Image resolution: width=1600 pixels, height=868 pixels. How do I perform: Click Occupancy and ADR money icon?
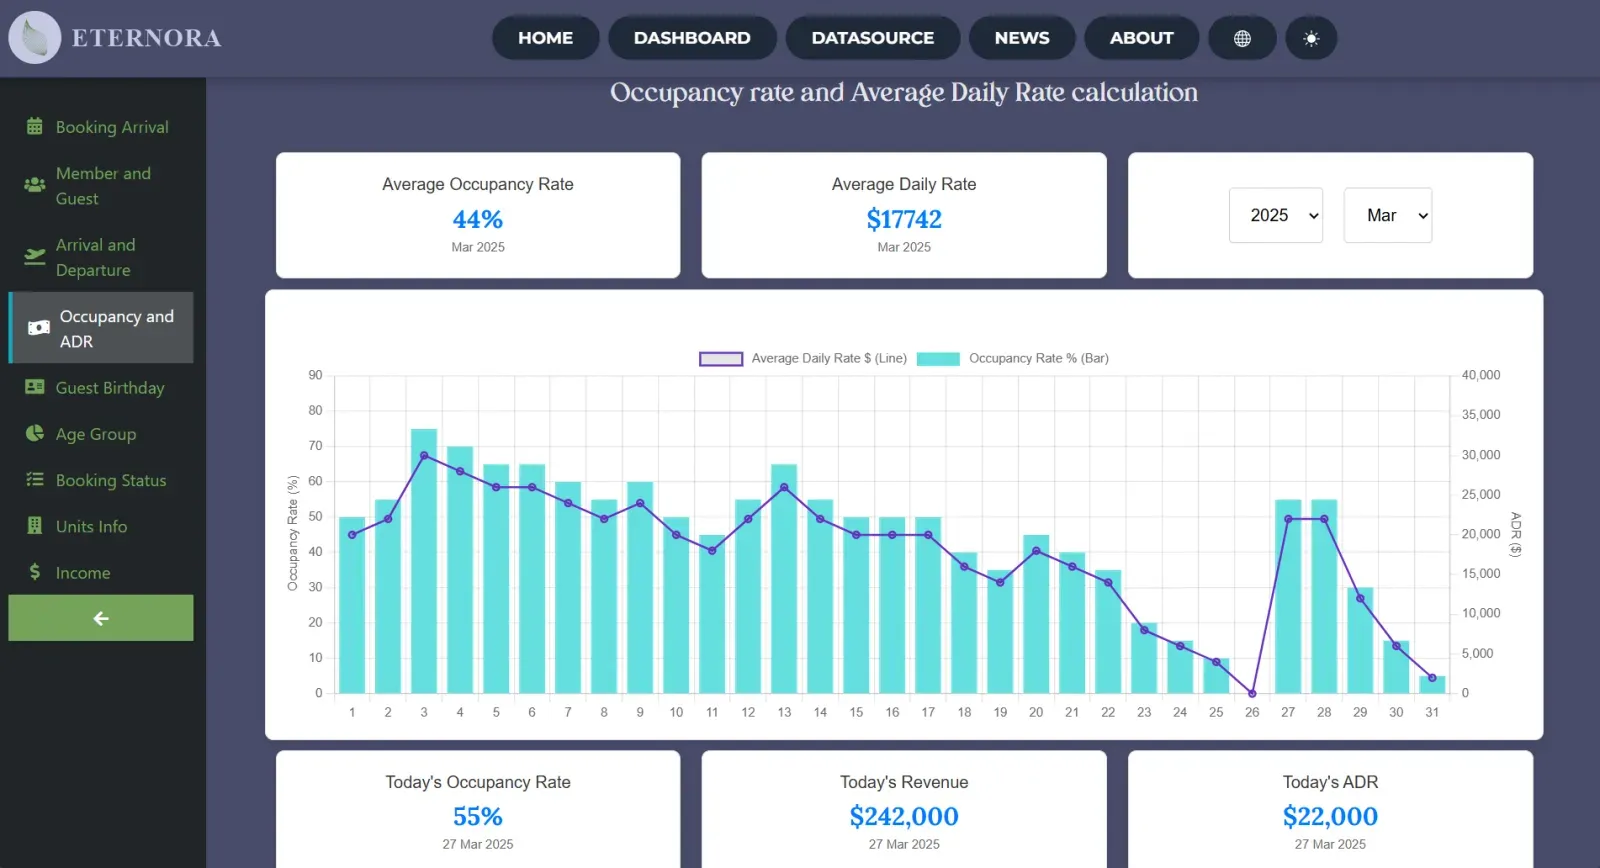pos(38,328)
